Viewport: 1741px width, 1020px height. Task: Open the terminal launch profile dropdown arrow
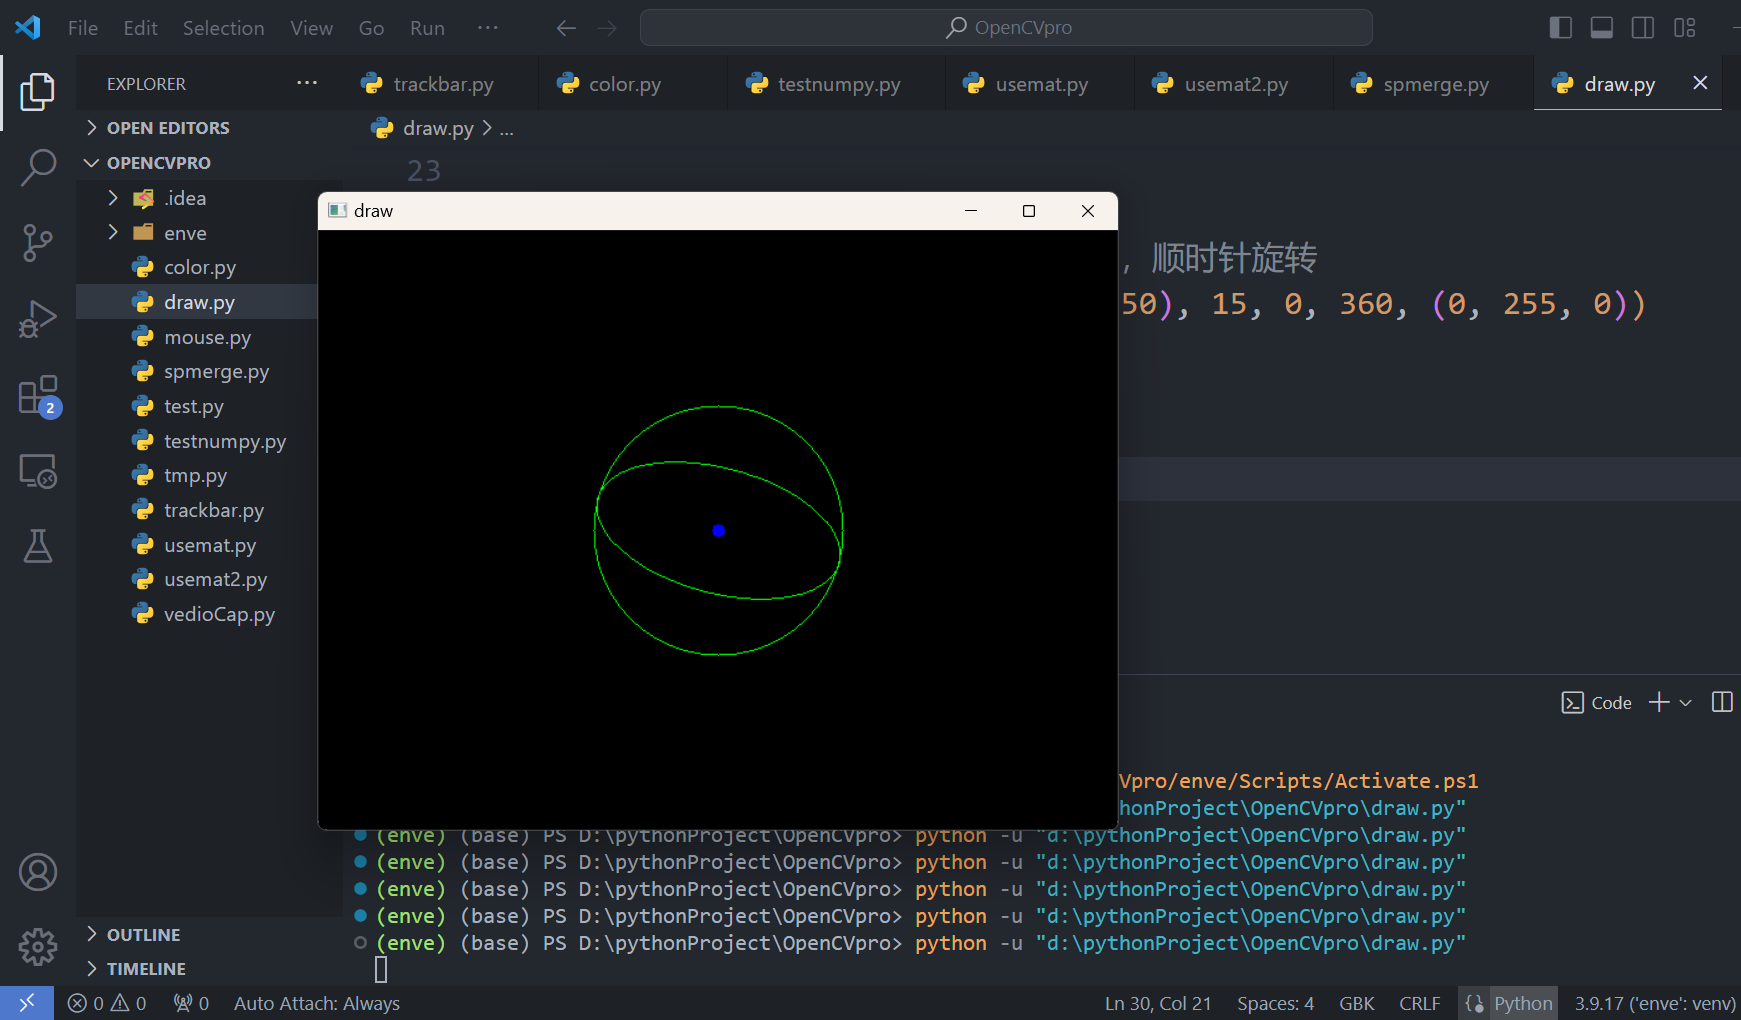coord(1685,703)
